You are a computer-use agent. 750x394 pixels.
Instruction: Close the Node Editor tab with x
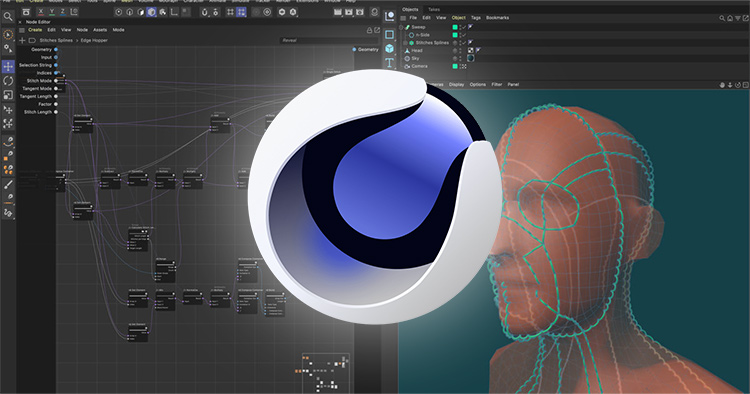[x=20, y=22]
